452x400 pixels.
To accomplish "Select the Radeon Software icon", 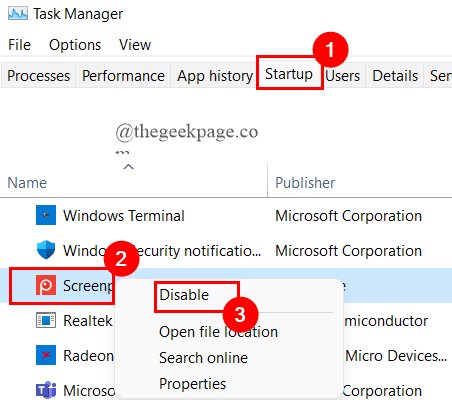I will click(46, 355).
